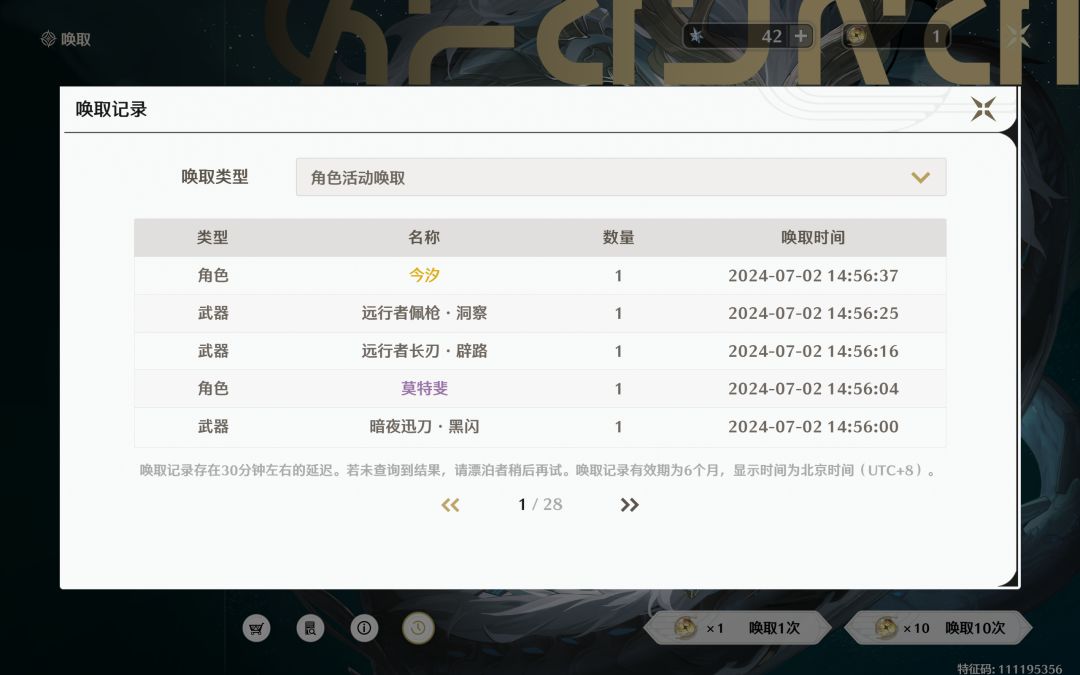Viewport: 1080px width, 675px height.
Task: Click timestamp 2024-07-02 14:56:16
Action: (x=813, y=351)
